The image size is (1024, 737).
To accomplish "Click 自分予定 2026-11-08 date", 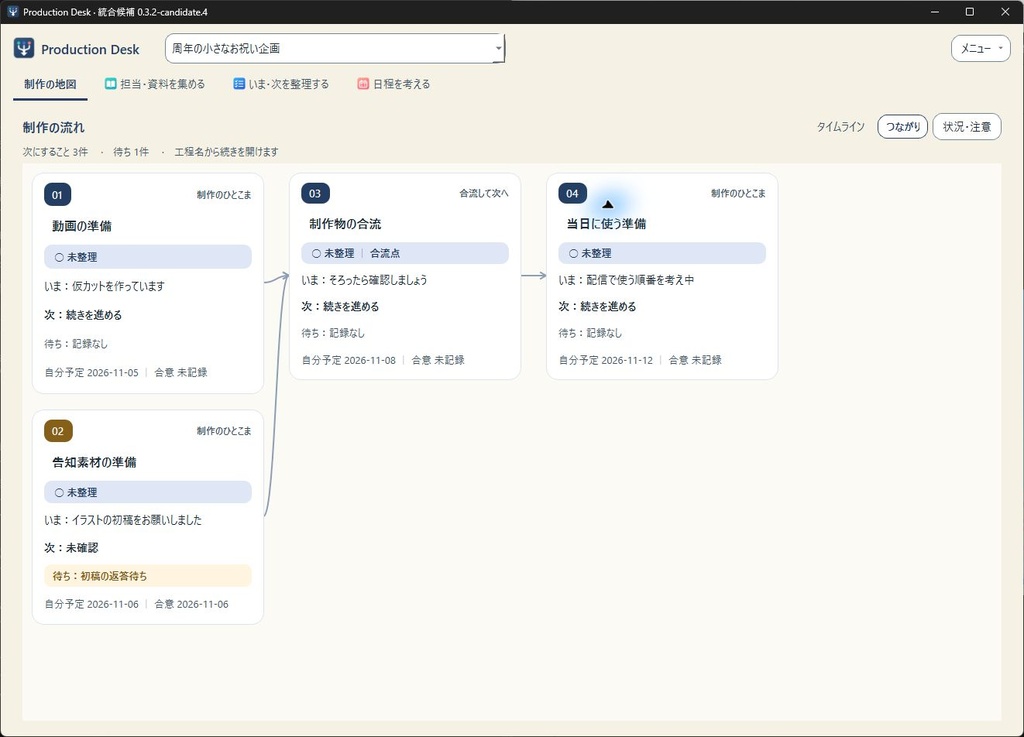I will 349,360.
